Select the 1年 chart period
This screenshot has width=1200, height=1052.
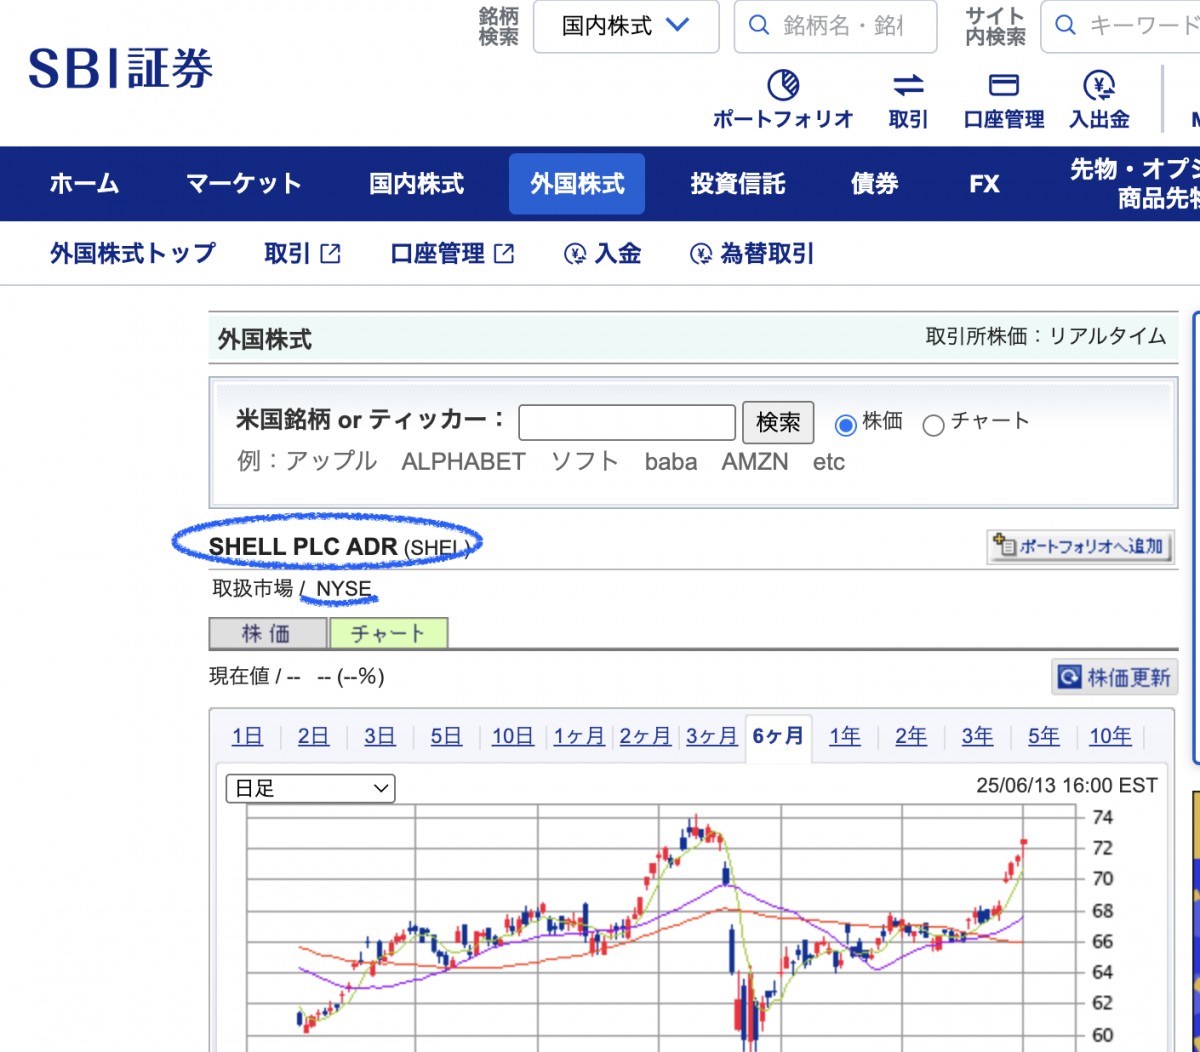pos(844,737)
